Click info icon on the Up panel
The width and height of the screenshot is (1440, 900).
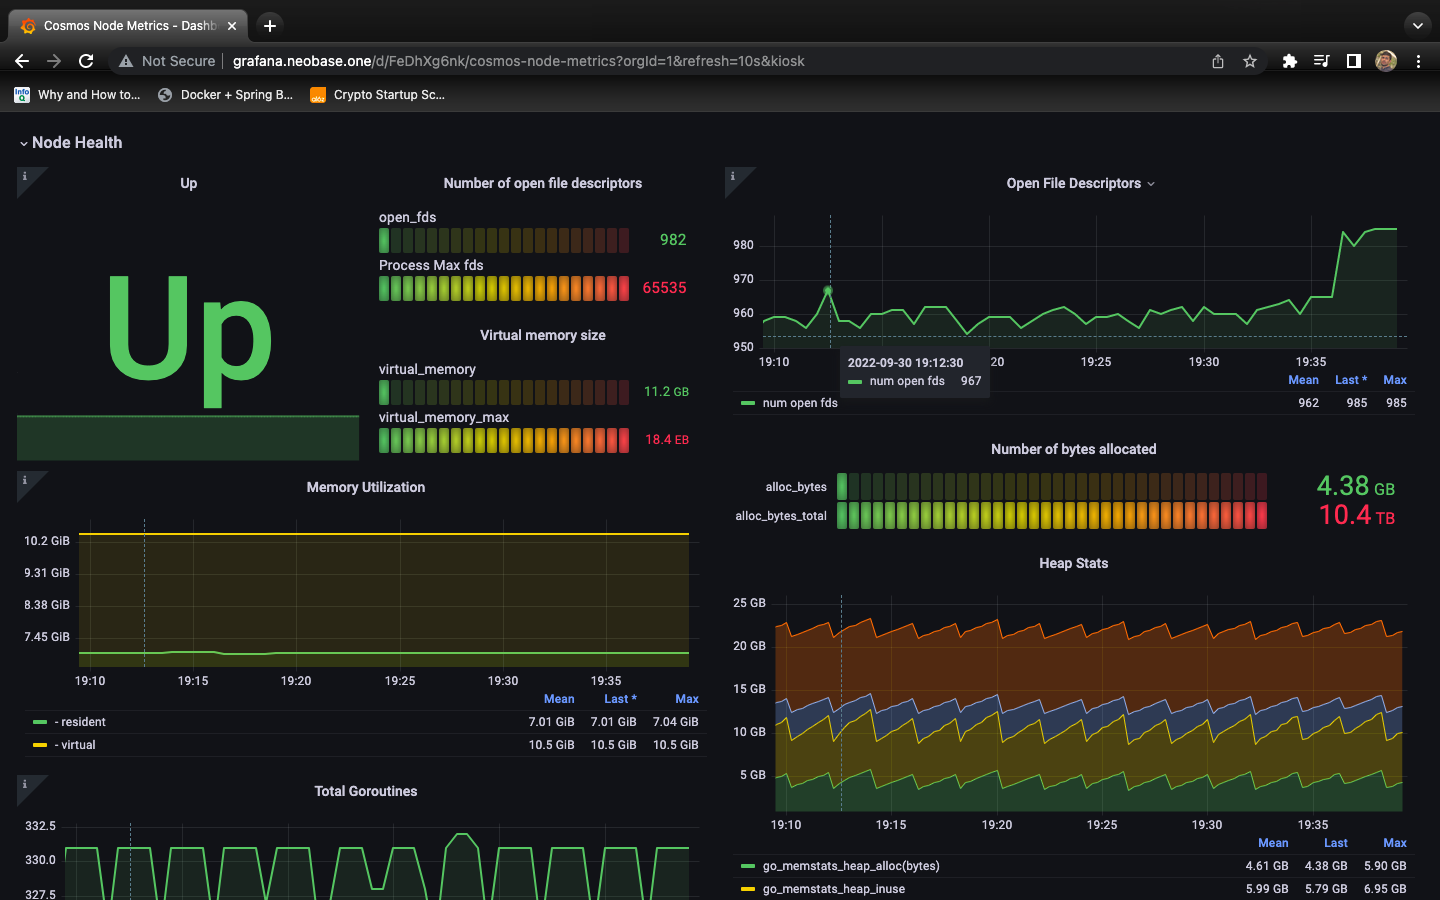(25, 177)
